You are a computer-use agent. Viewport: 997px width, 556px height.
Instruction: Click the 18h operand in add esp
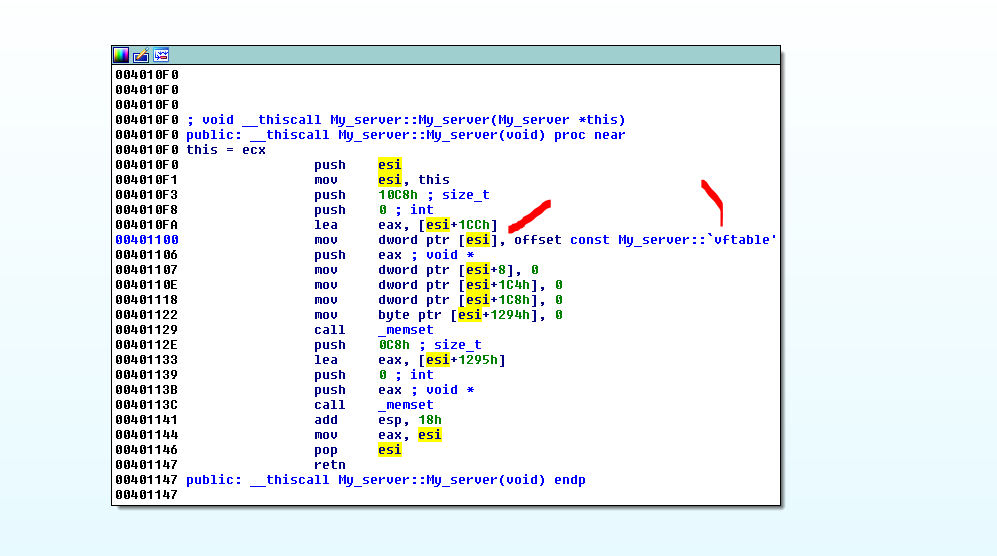431,420
